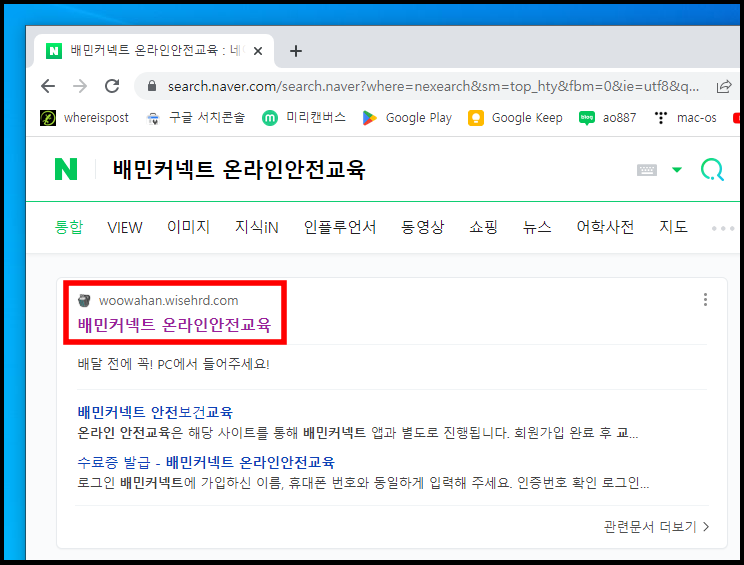Image resolution: width=744 pixels, height=565 pixels.
Task: Reload the page with refresh icon
Action: pyautogui.click(x=112, y=86)
